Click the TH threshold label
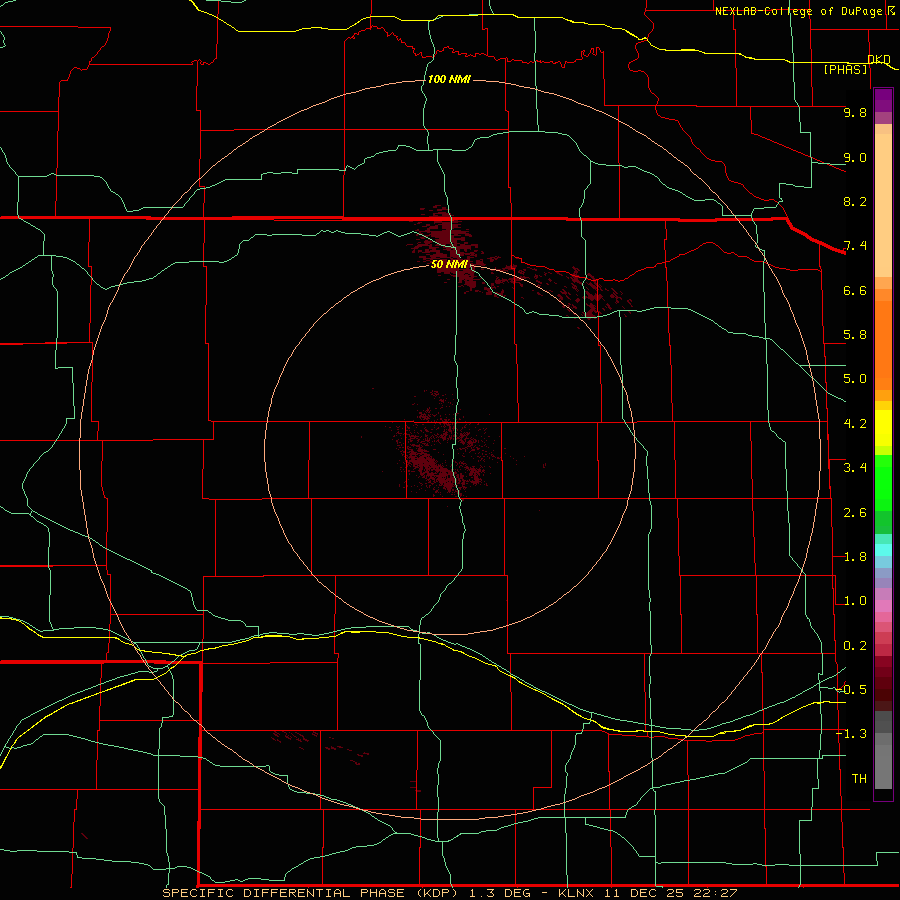The height and width of the screenshot is (900, 900). coord(859,779)
